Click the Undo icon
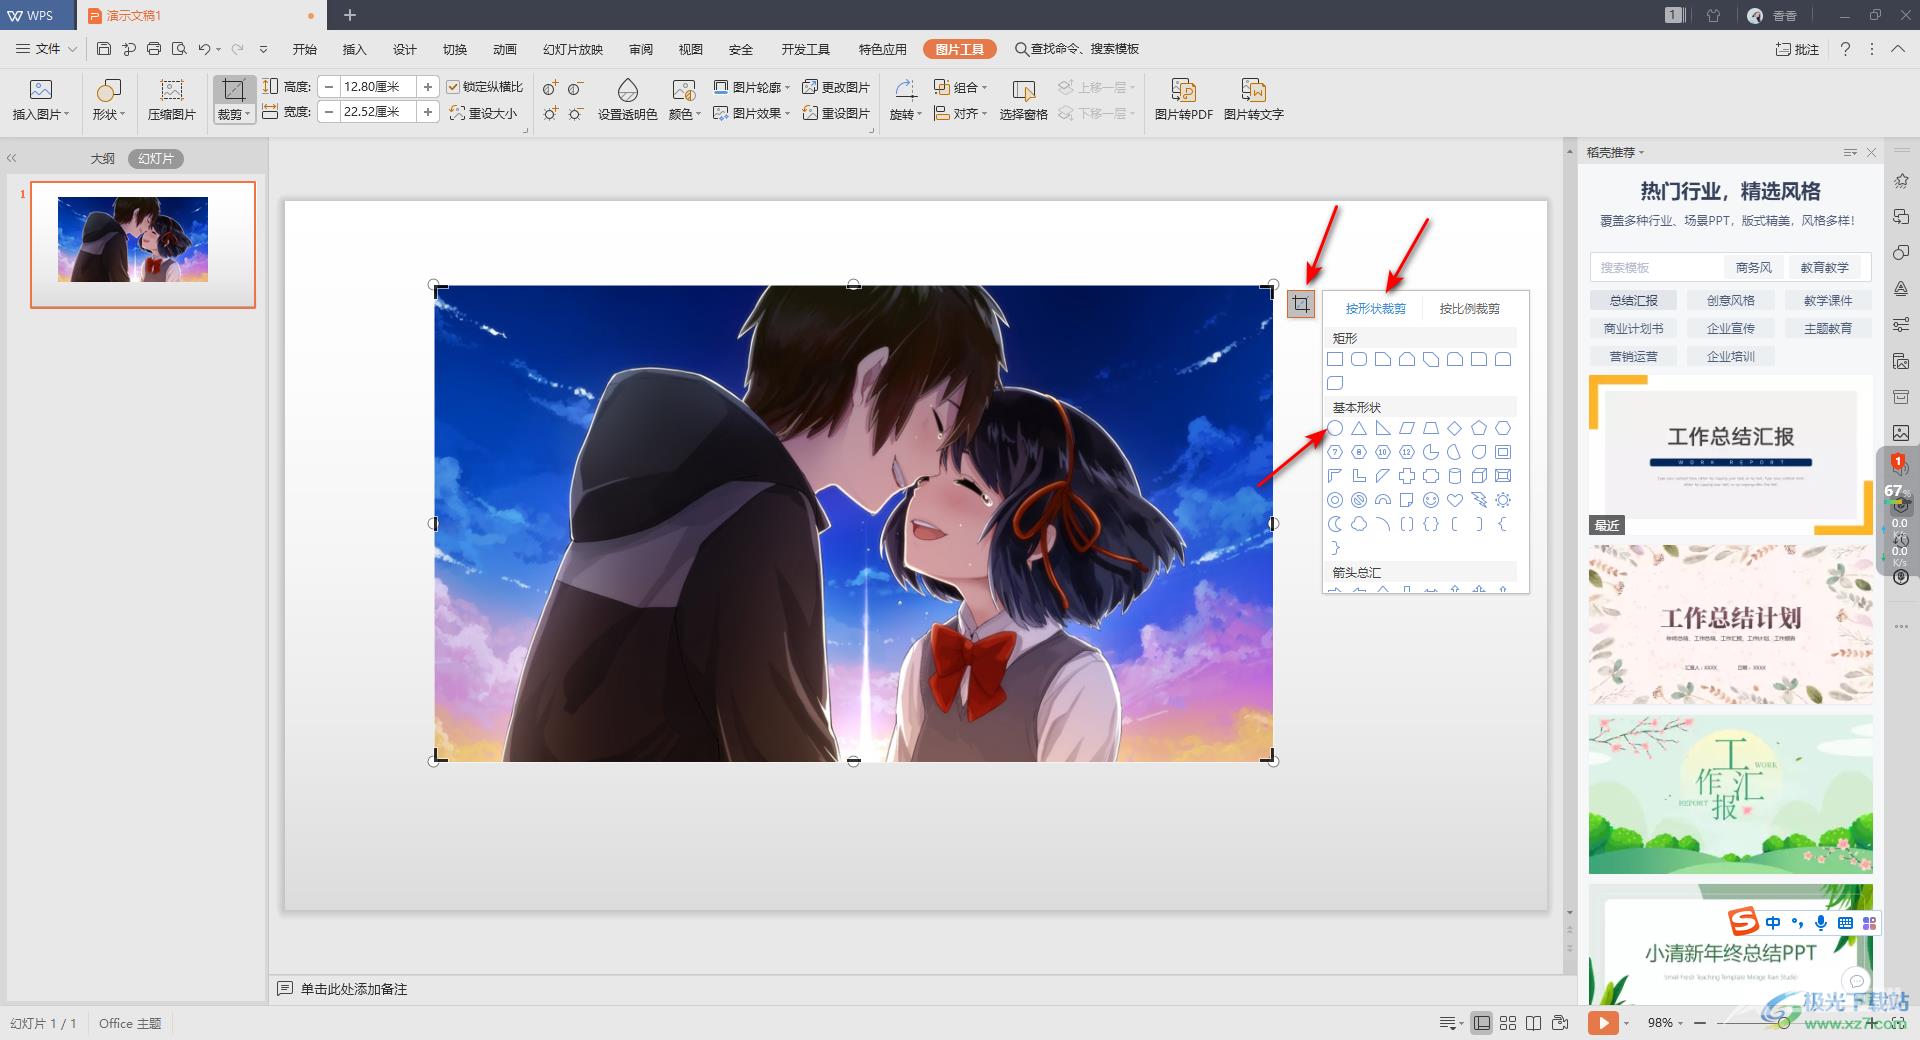 click(204, 49)
